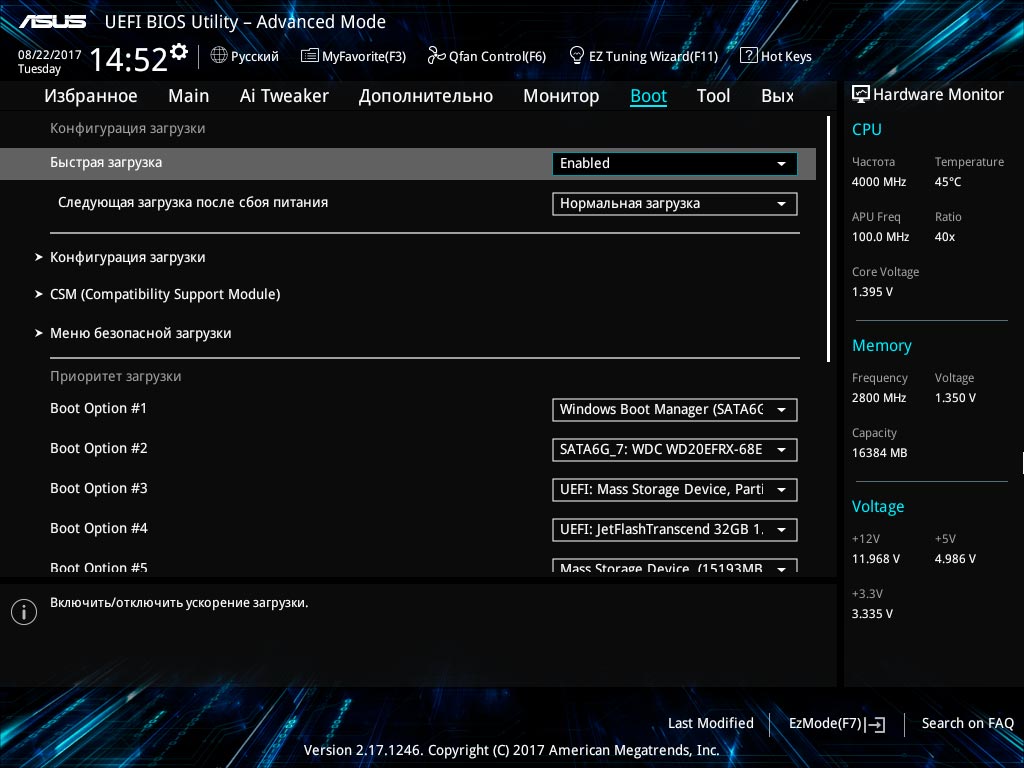
Task: Open the Нормальная загрузка dropdown
Action: click(x=675, y=204)
